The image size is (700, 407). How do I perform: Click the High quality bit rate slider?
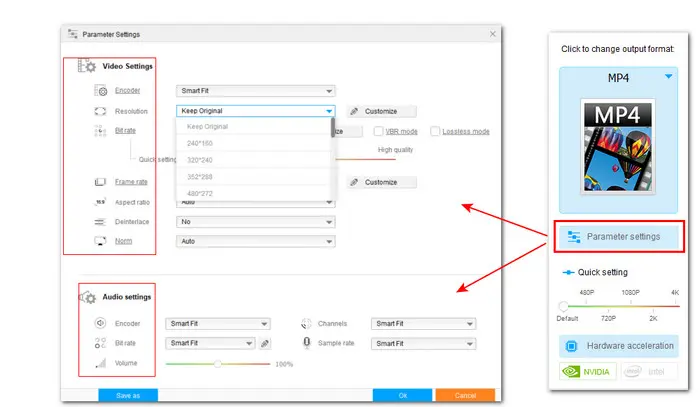pyautogui.click(x=365, y=159)
